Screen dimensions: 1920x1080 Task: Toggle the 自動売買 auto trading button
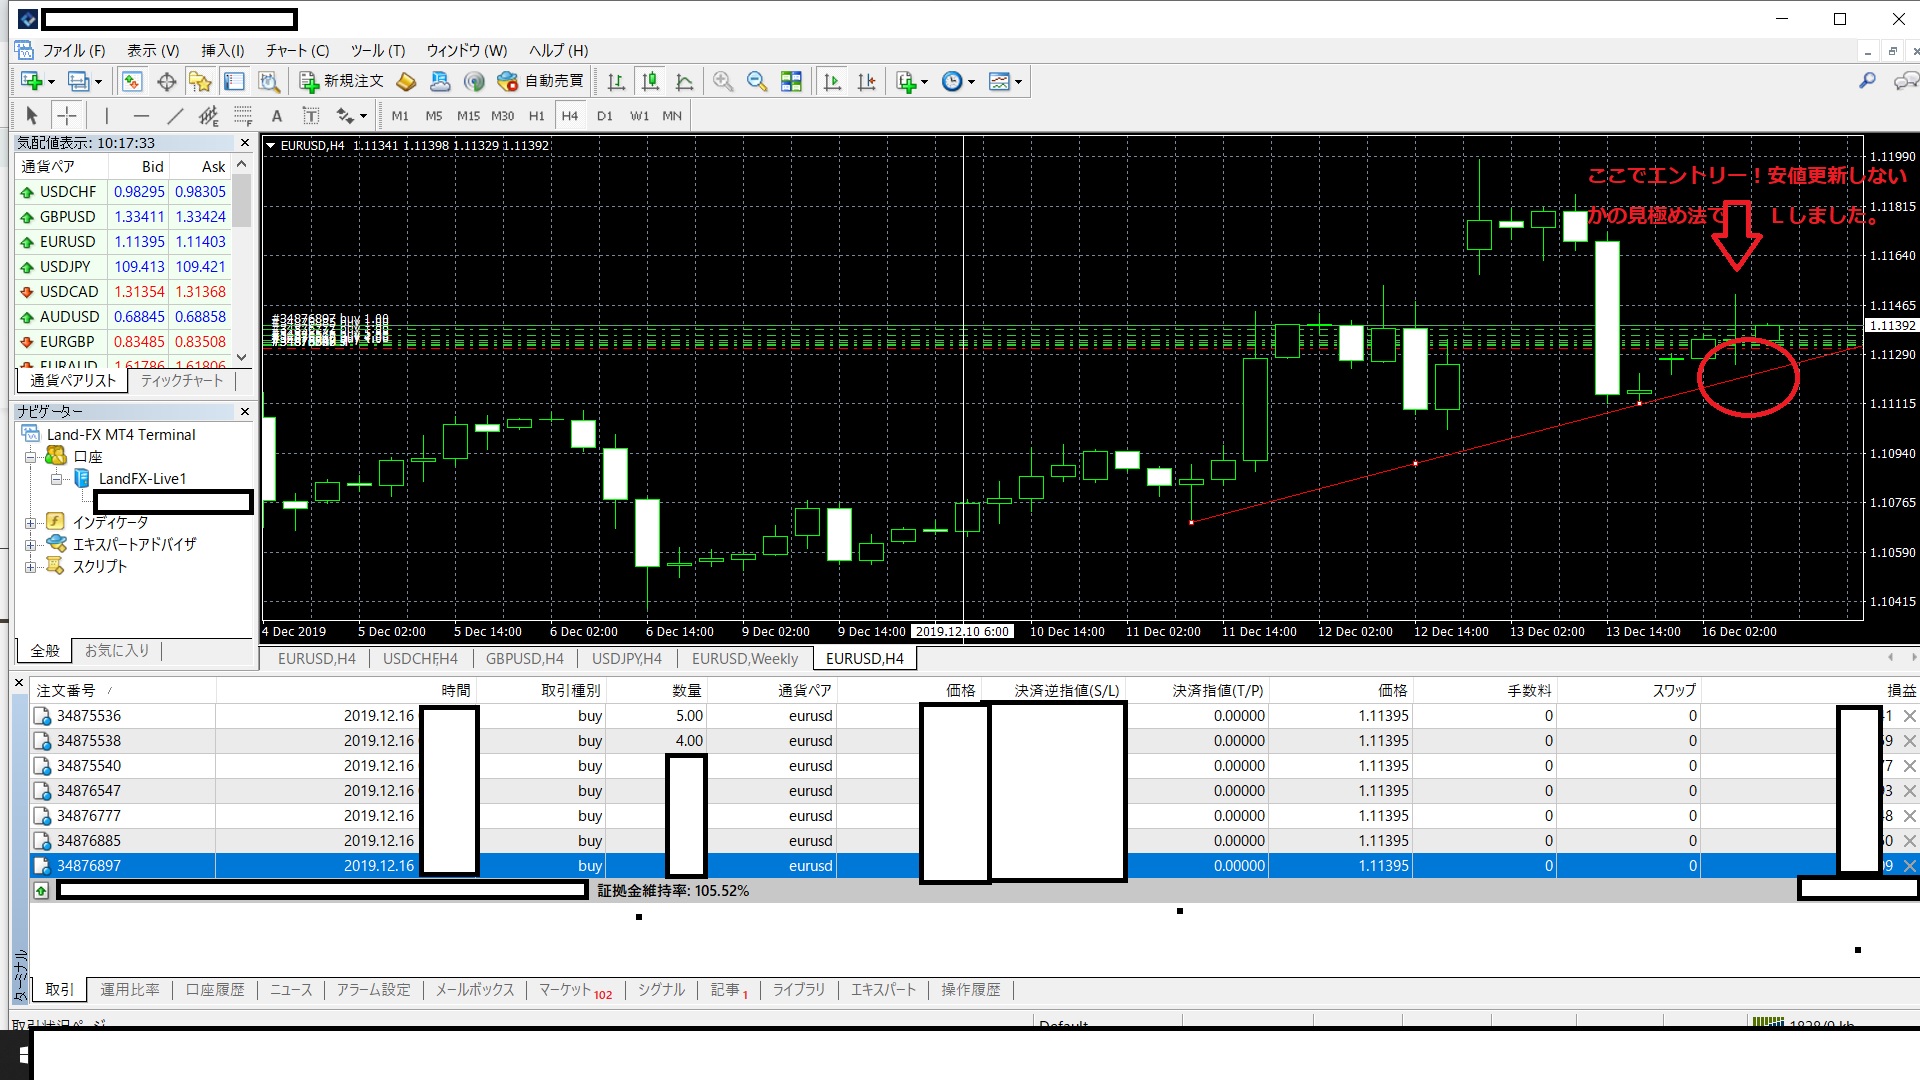[x=541, y=81]
